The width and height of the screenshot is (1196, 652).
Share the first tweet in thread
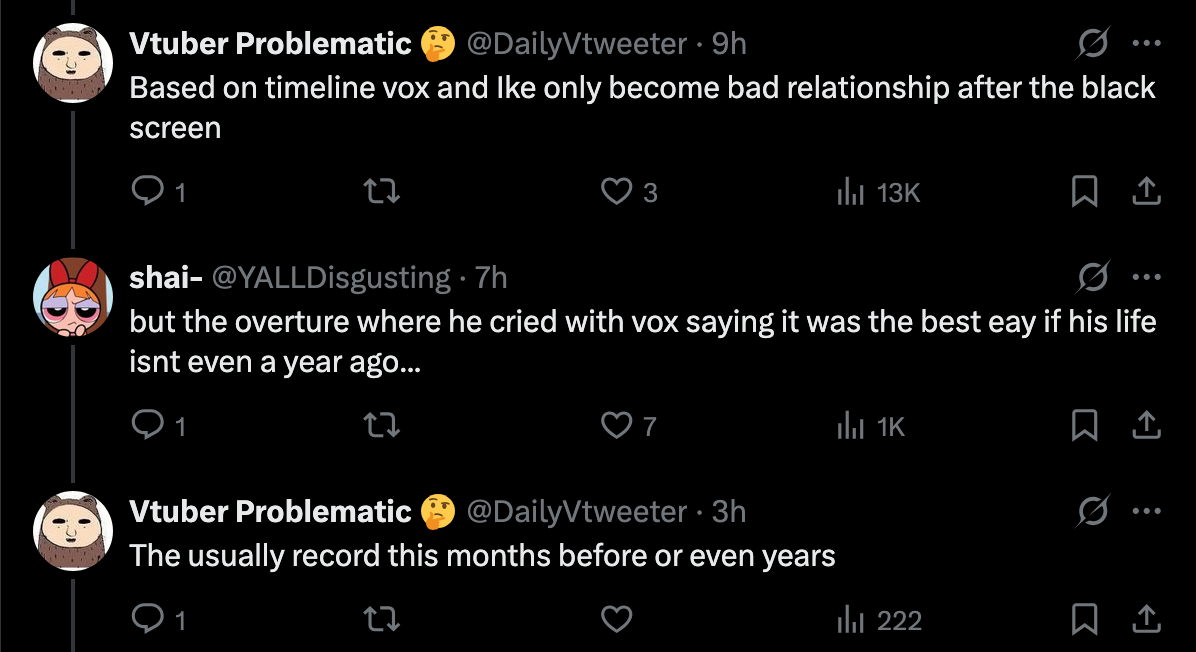tap(1146, 192)
